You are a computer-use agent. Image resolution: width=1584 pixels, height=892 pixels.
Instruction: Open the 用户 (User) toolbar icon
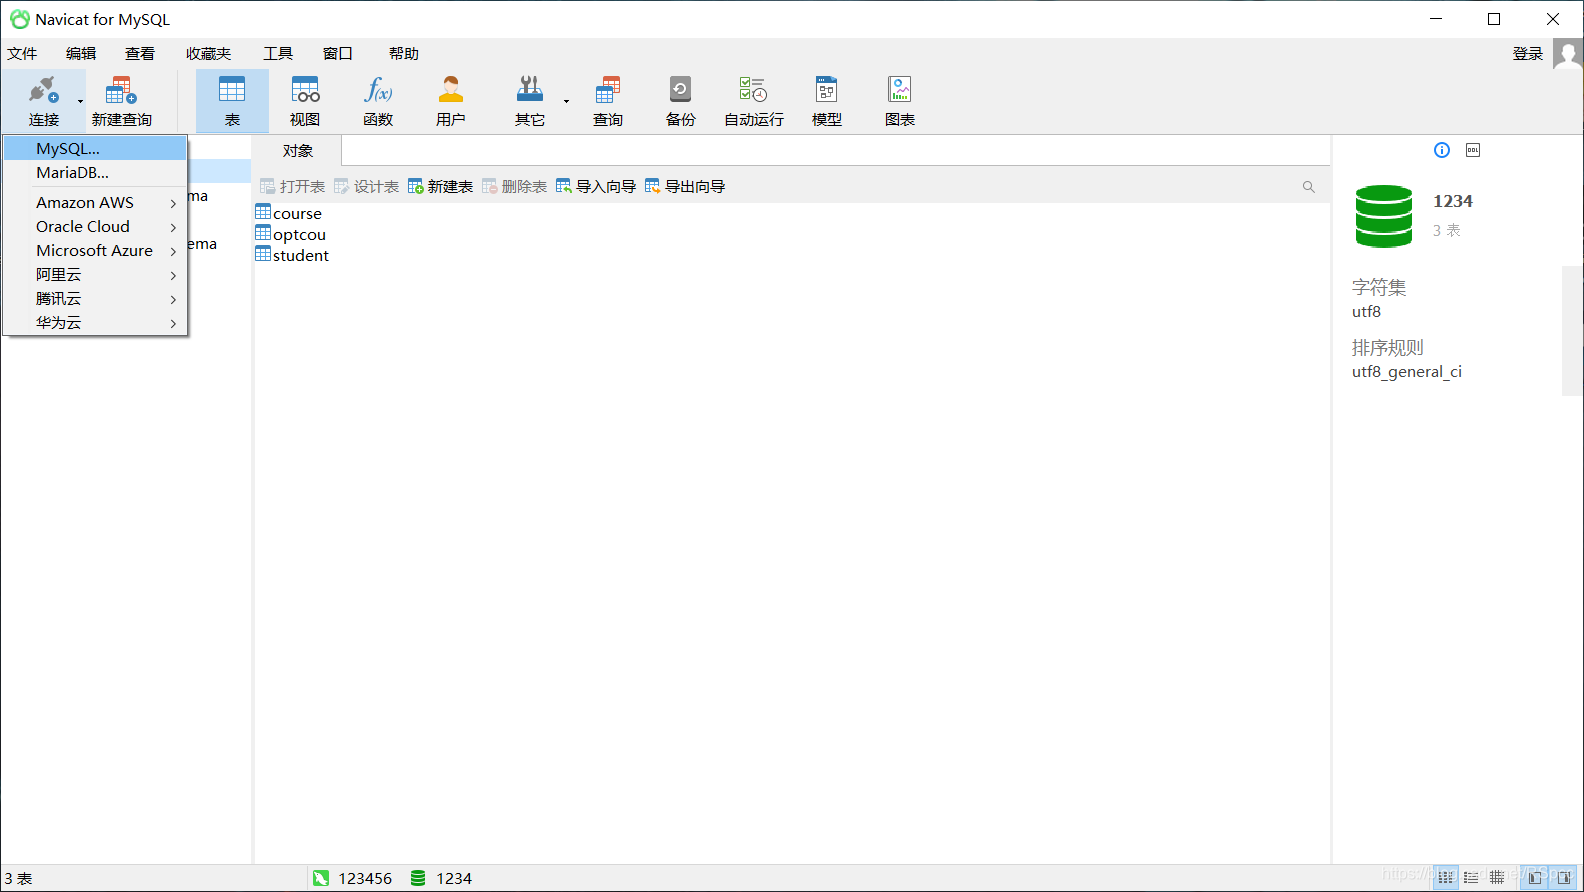[451, 90]
